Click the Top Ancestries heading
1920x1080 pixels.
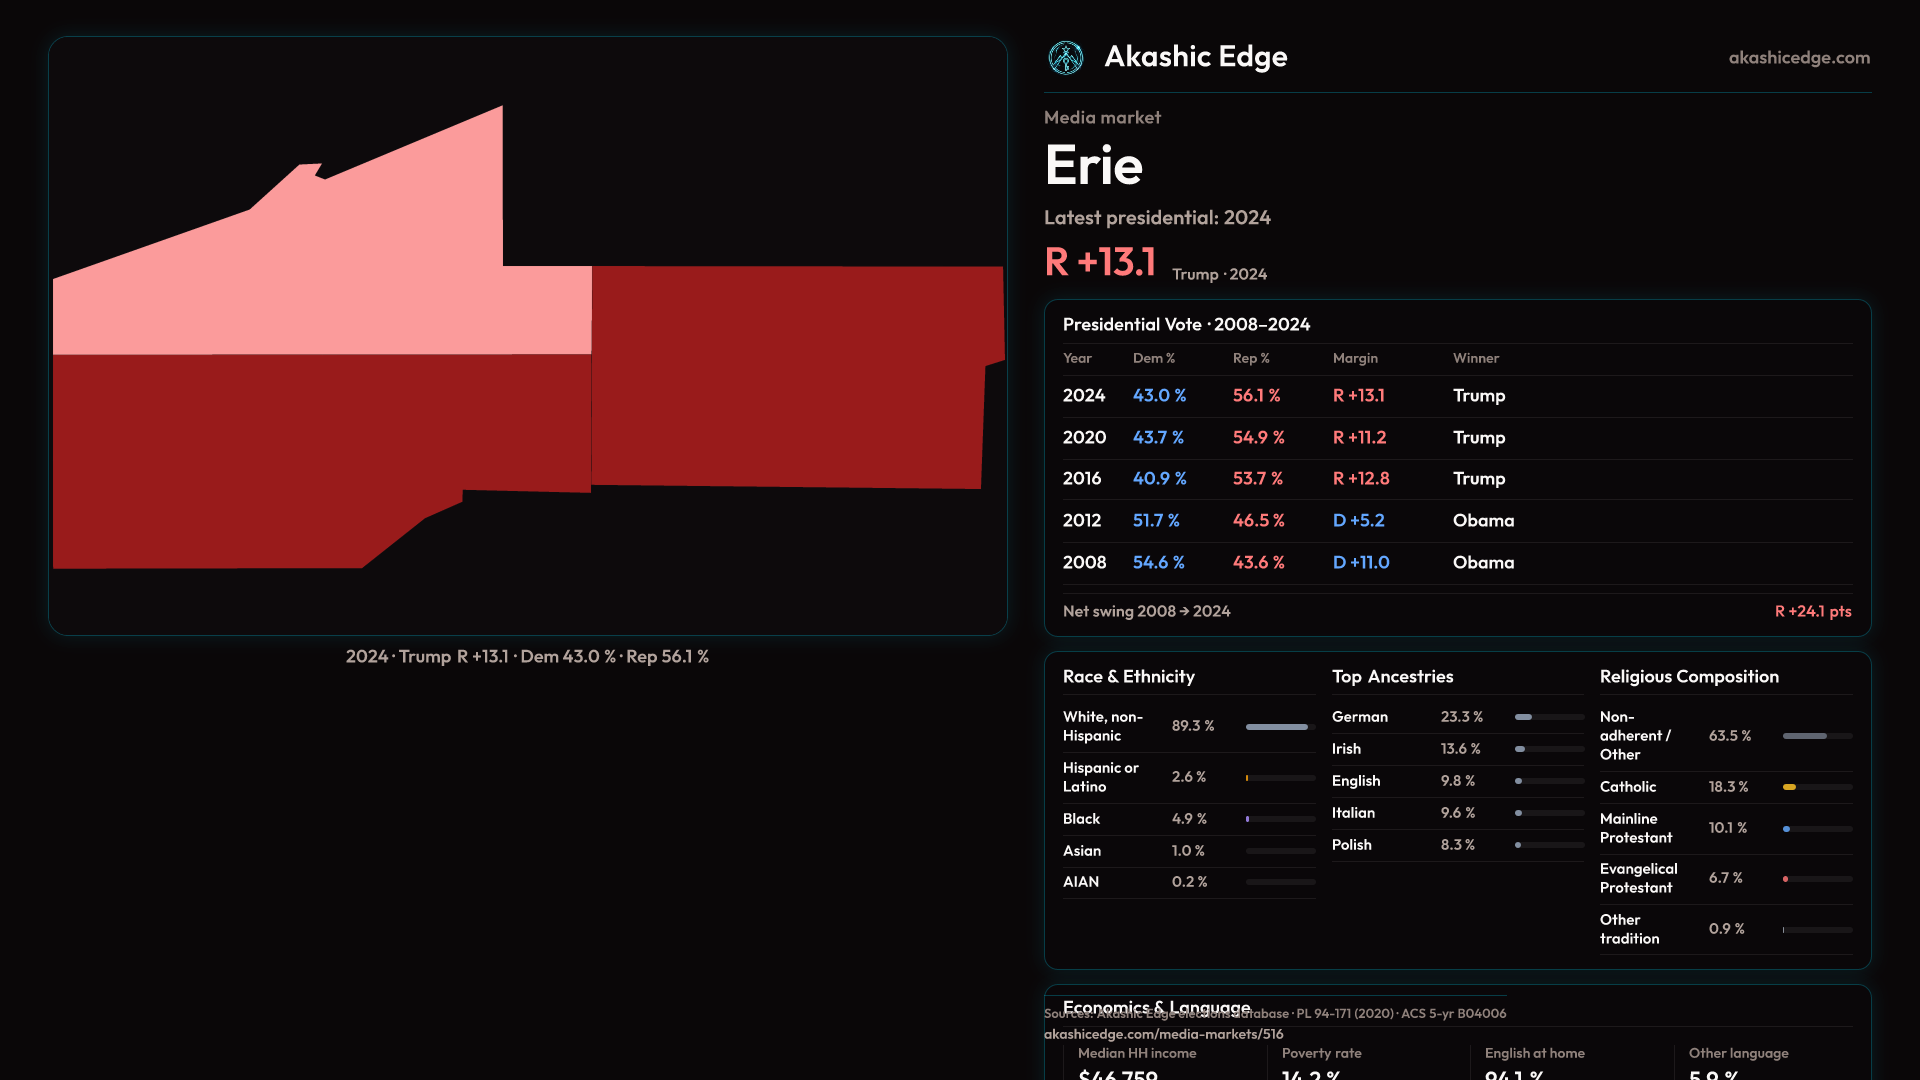click(1392, 677)
